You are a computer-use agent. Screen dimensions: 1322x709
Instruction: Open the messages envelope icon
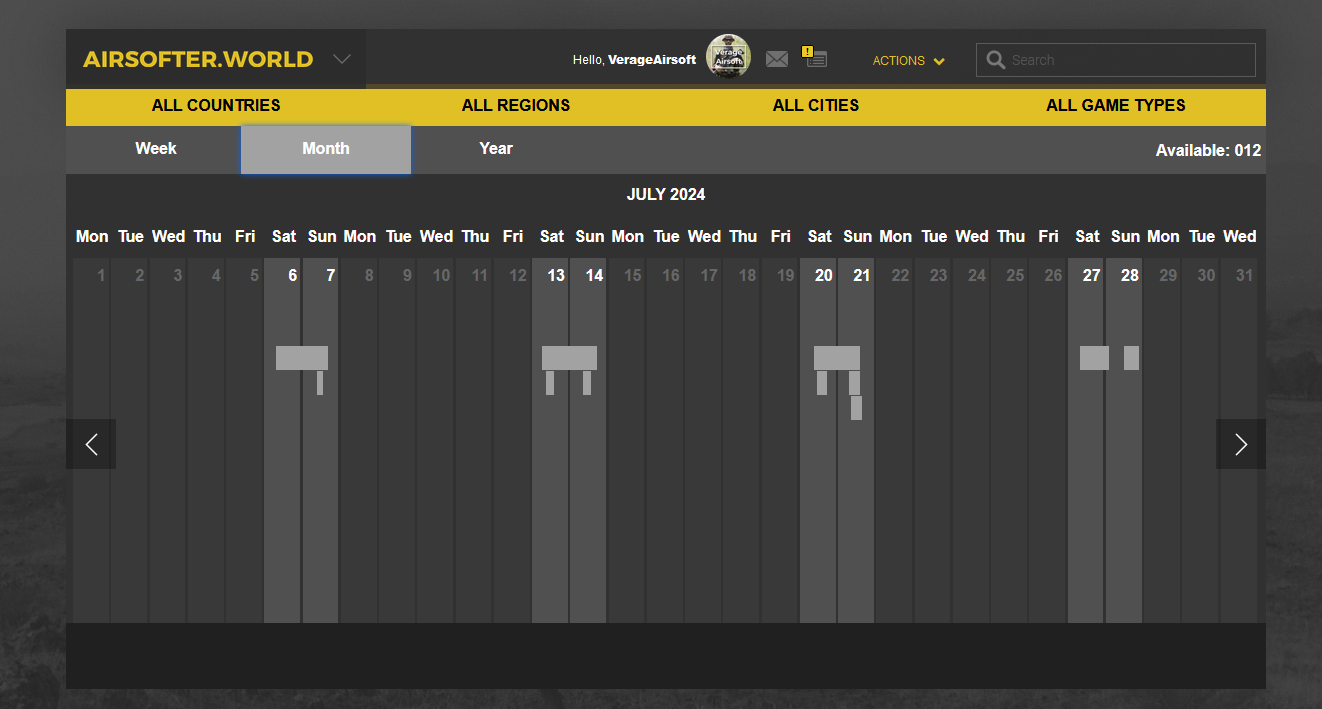coord(777,60)
